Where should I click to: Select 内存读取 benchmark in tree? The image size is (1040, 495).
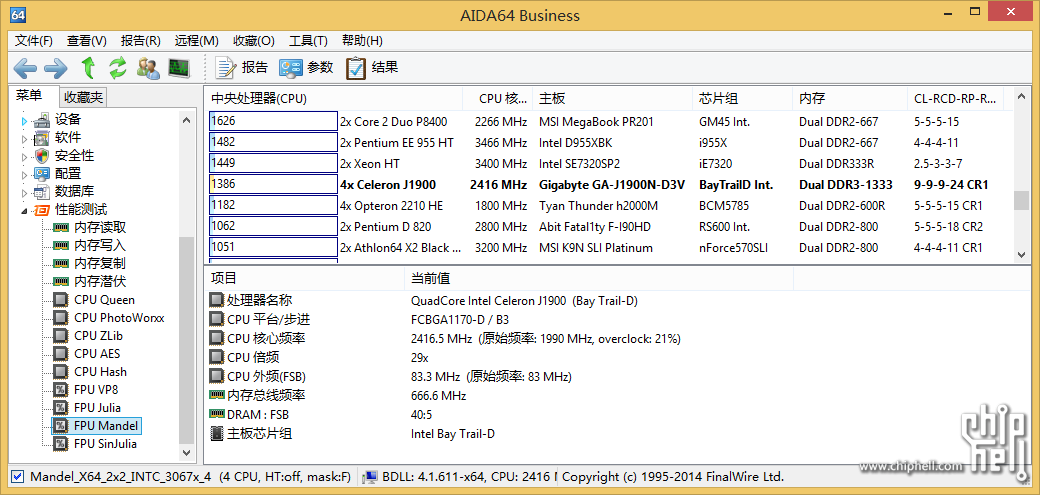coord(99,228)
